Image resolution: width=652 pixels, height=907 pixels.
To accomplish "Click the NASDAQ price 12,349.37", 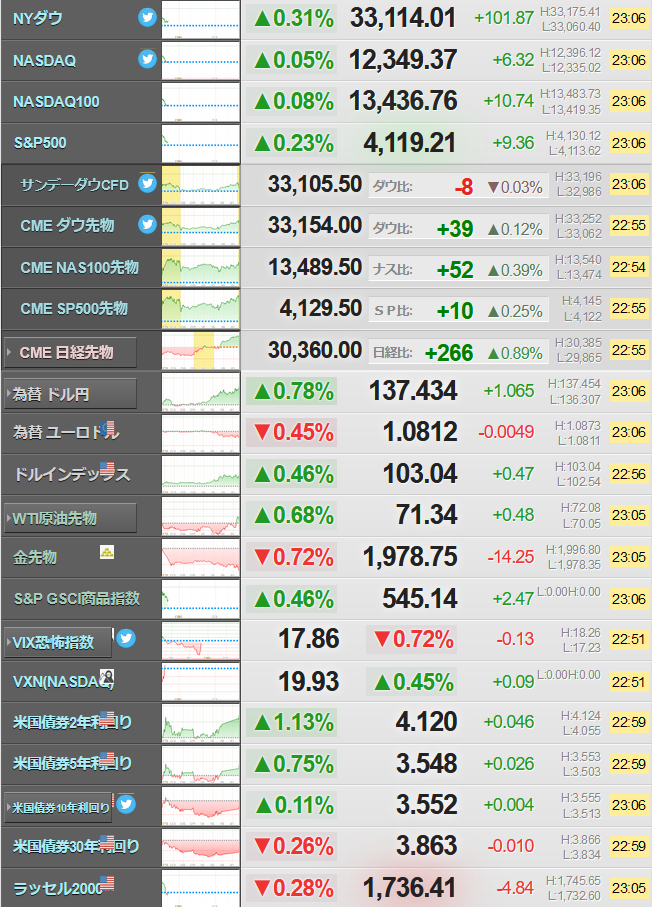I will [x=403, y=60].
